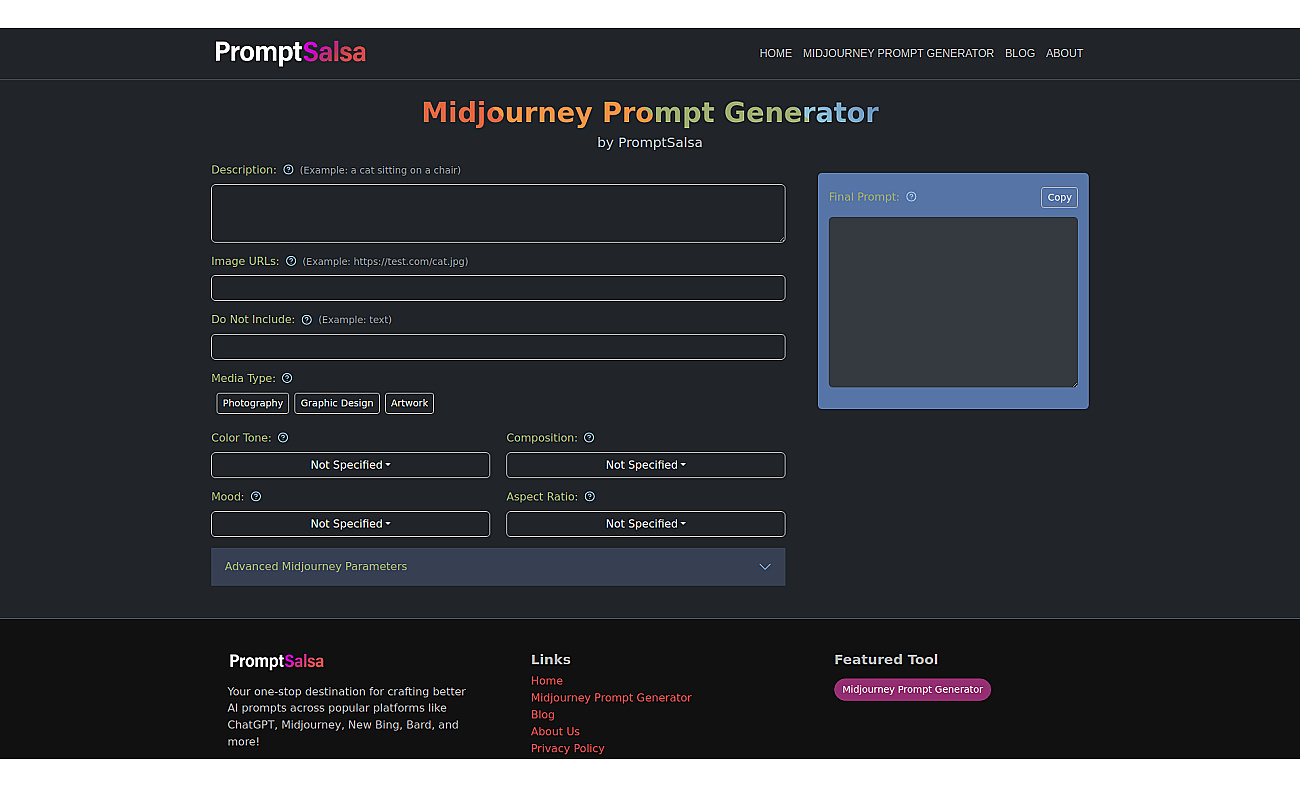
Task: Click the help icon next to Media Type
Action: [287, 378]
